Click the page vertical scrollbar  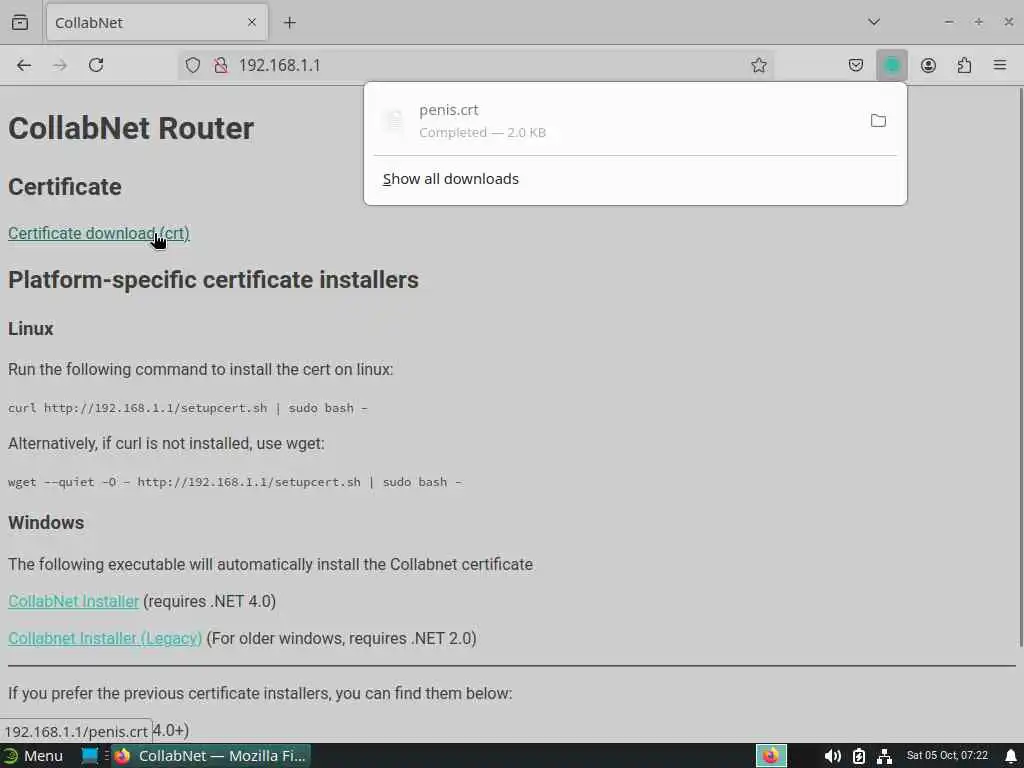coord(1019,366)
